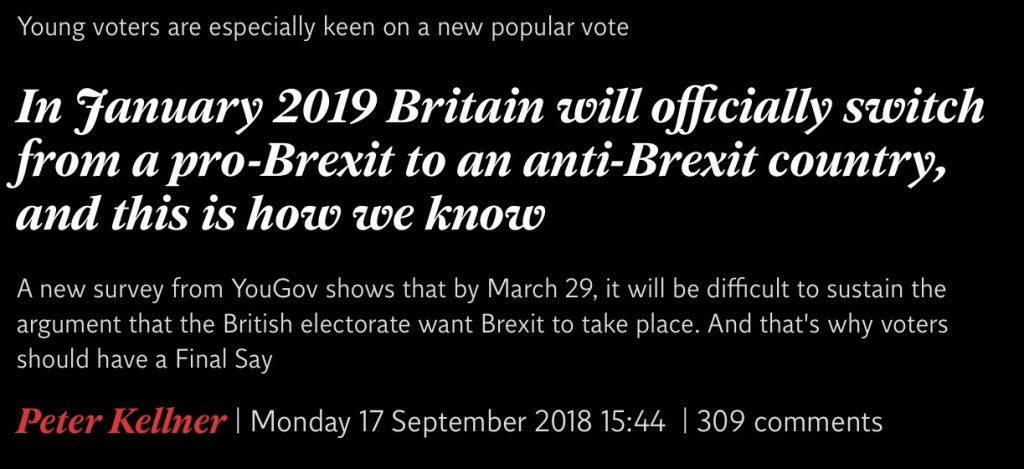This screenshot has height=469, width=1024.
Task: Click the headline's first line about January 2019
Action: click(x=500, y=109)
